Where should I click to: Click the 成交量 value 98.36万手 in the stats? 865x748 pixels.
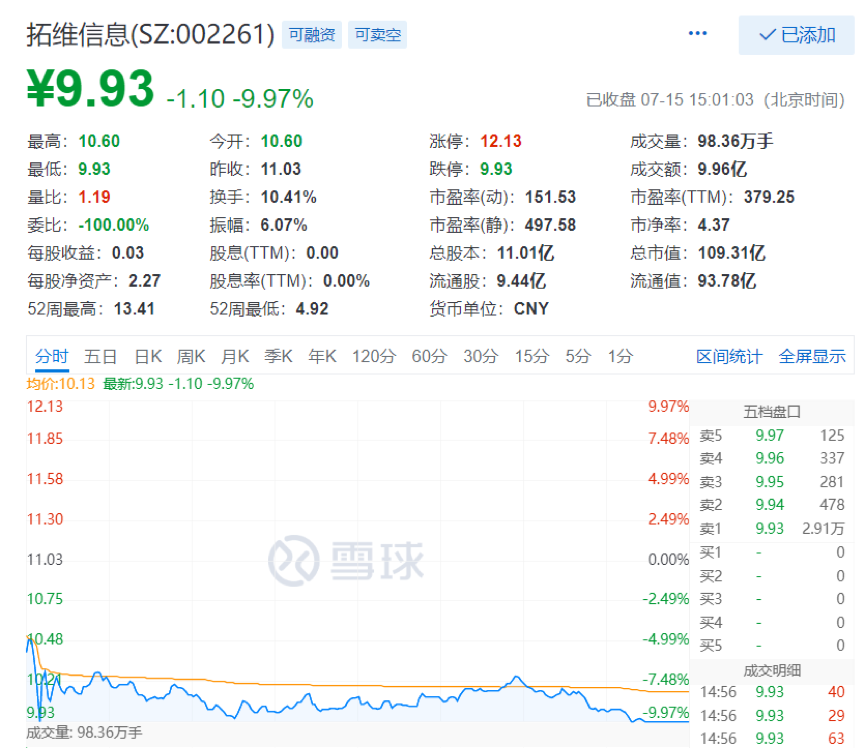tap(735, 141)
